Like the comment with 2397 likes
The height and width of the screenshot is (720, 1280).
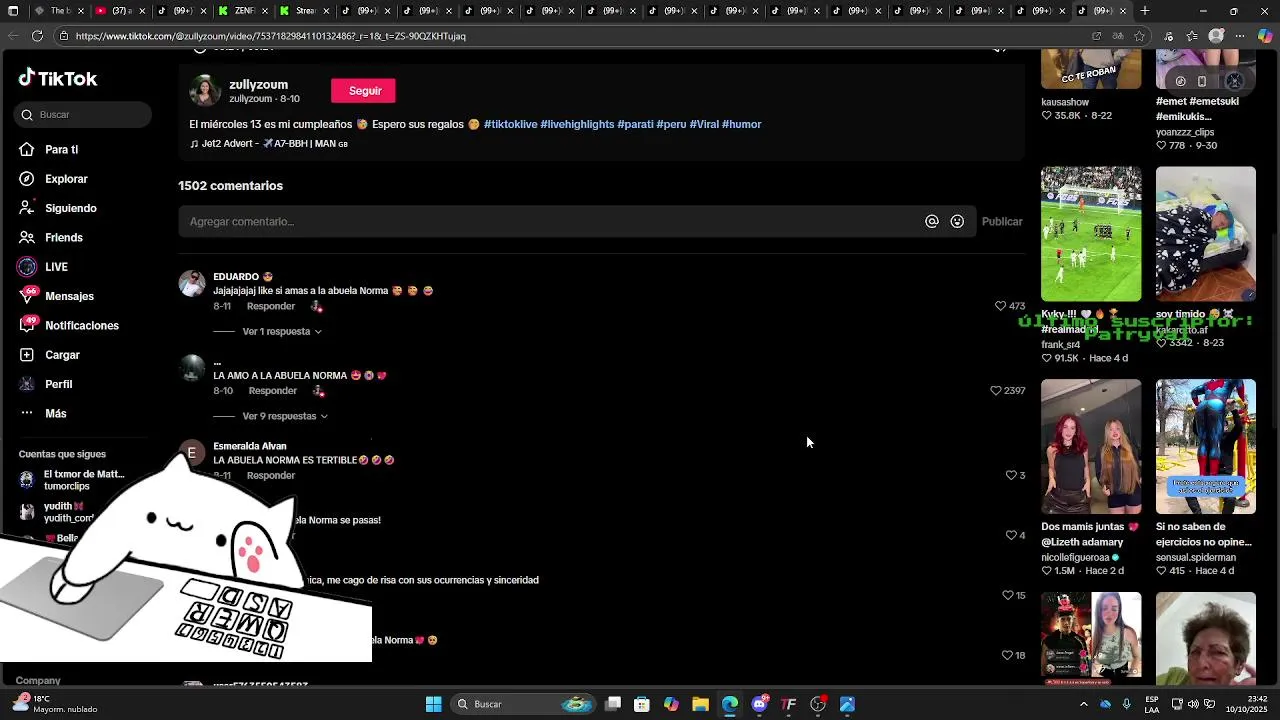[x=995, y=390]
